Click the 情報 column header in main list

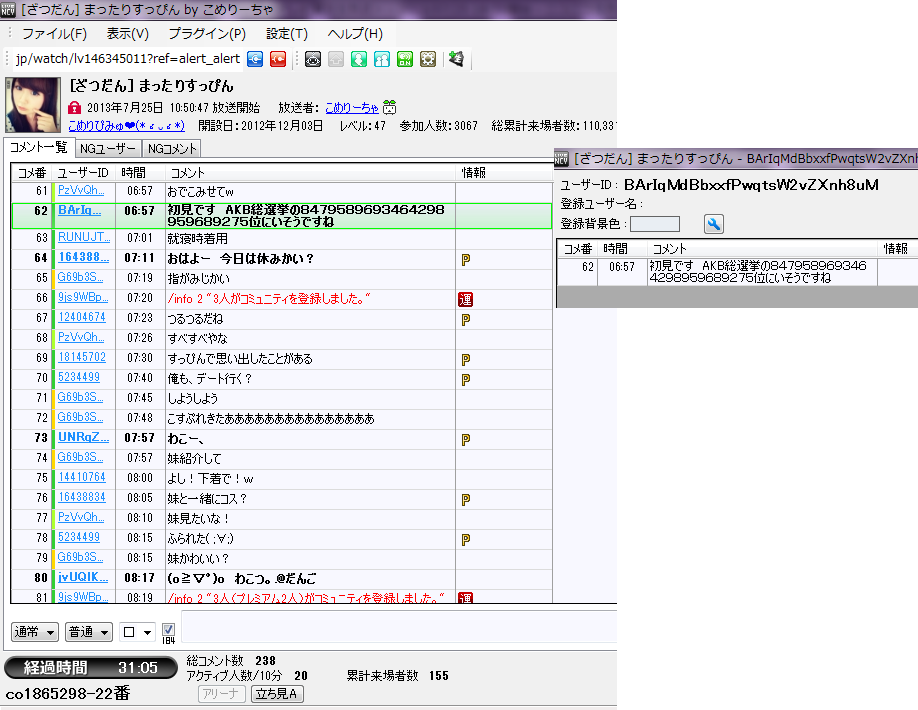503,173
